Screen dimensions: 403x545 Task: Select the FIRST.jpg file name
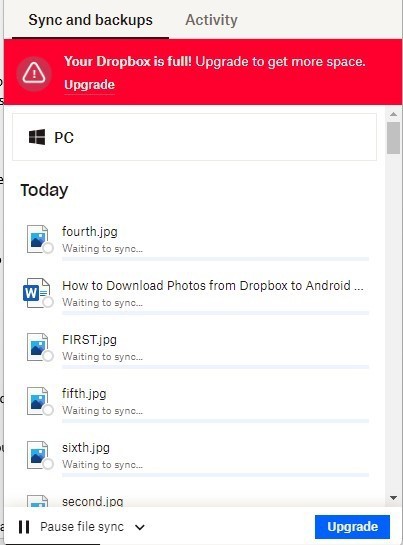click(x=89, y=340)
